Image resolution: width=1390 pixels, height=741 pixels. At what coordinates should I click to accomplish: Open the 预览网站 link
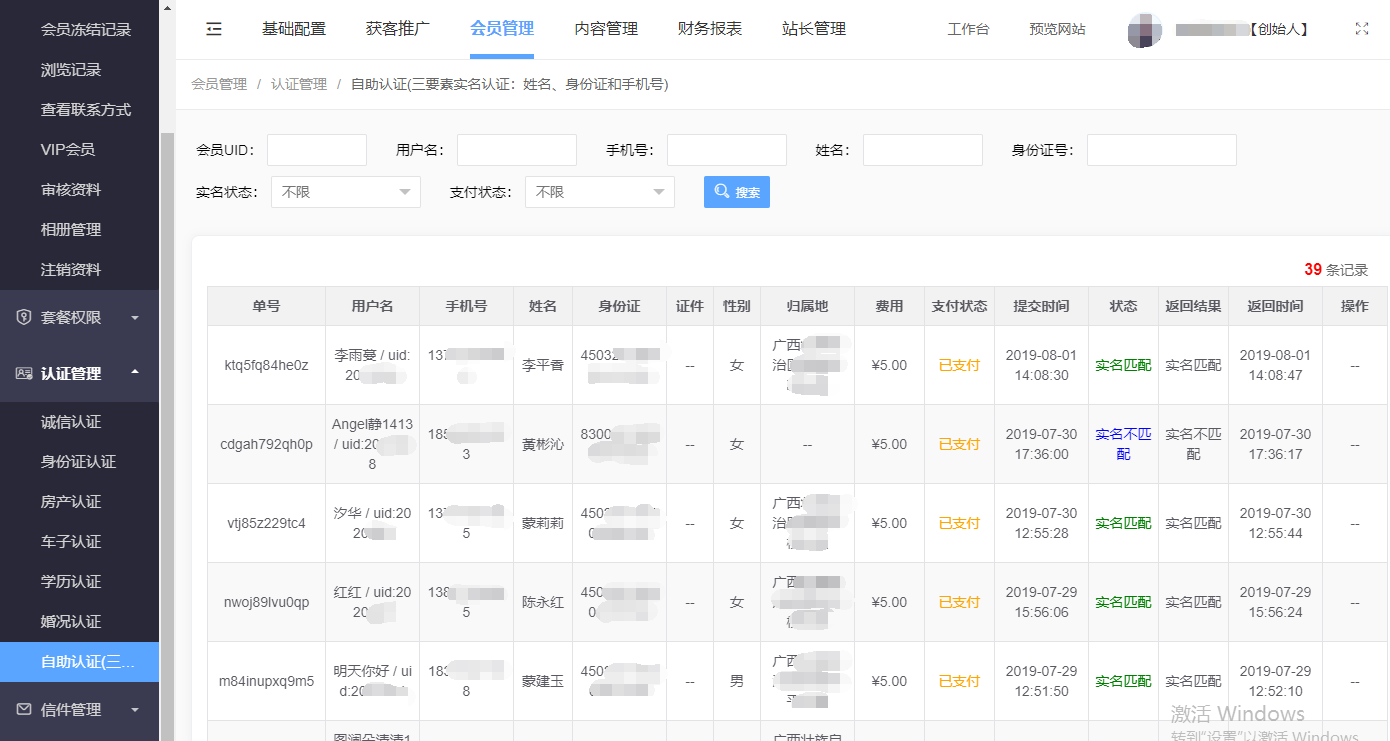(x=1057, y=29)
